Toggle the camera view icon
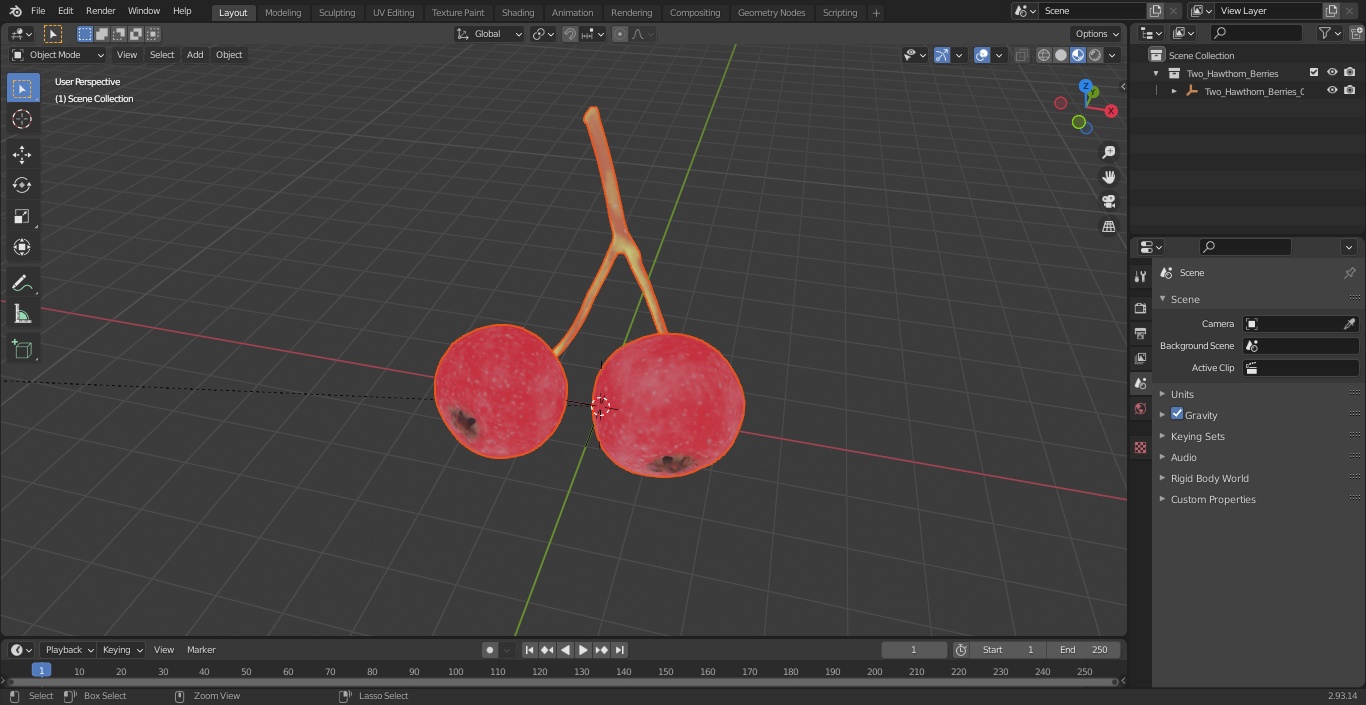 click(1108, 201)
